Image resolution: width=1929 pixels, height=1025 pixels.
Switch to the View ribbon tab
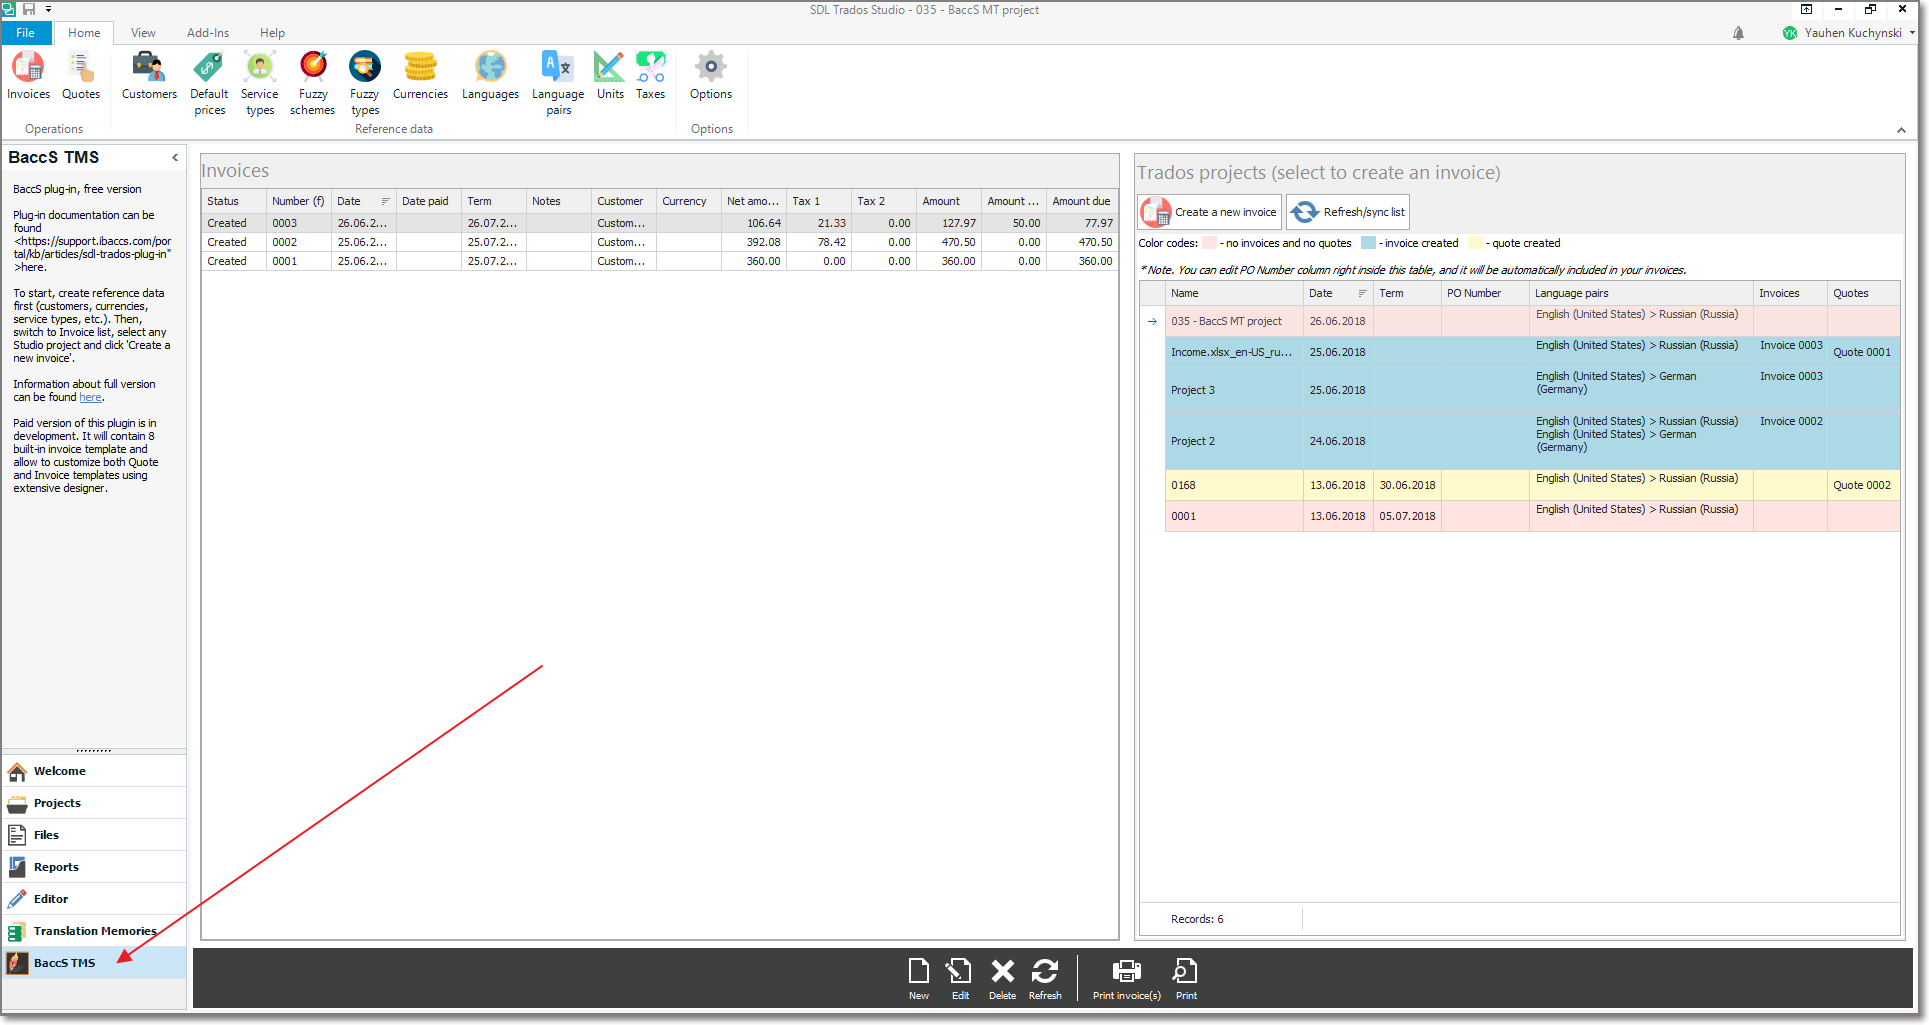143,33
